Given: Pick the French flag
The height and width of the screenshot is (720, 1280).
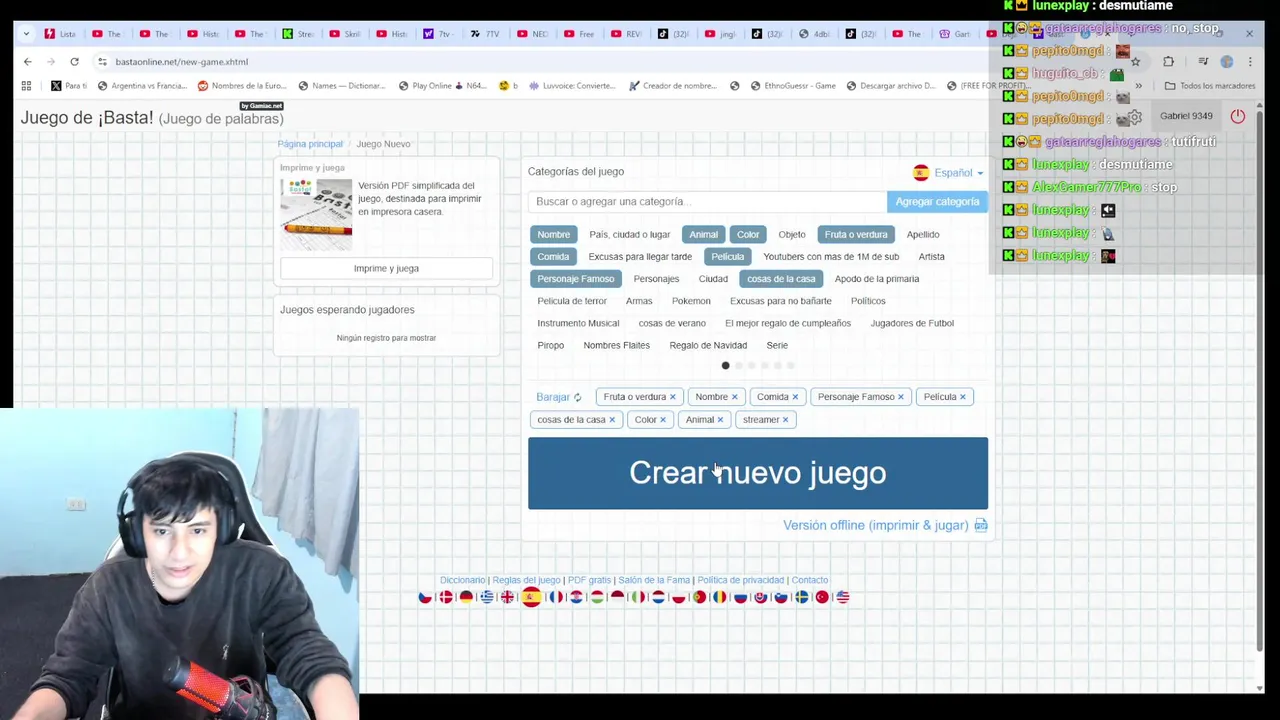Looking at the screenshot, I should coord(556,597).
